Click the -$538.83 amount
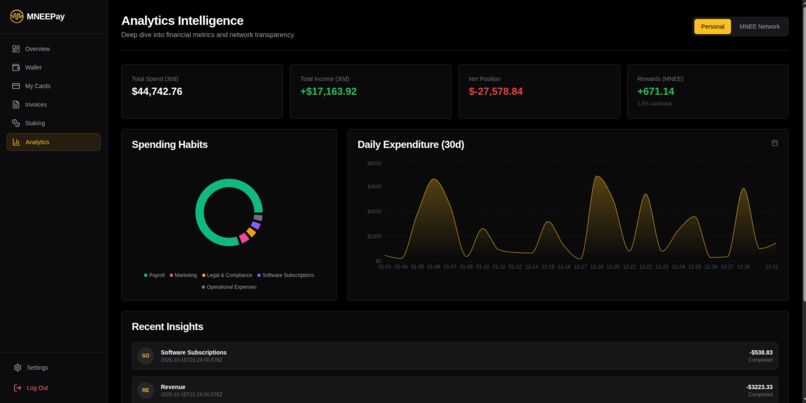The width and height of the screenshot is (806, 403). [761, 353]
